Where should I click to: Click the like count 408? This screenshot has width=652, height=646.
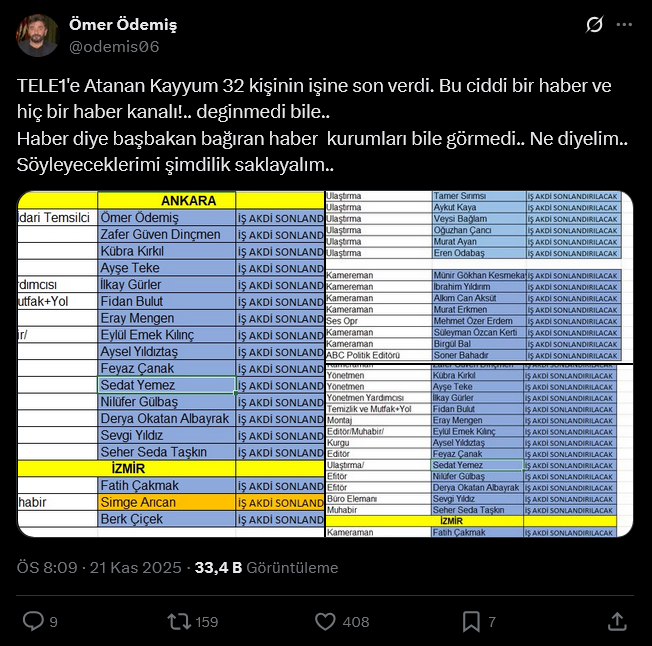pyautogui.click(x=355, y=622)
